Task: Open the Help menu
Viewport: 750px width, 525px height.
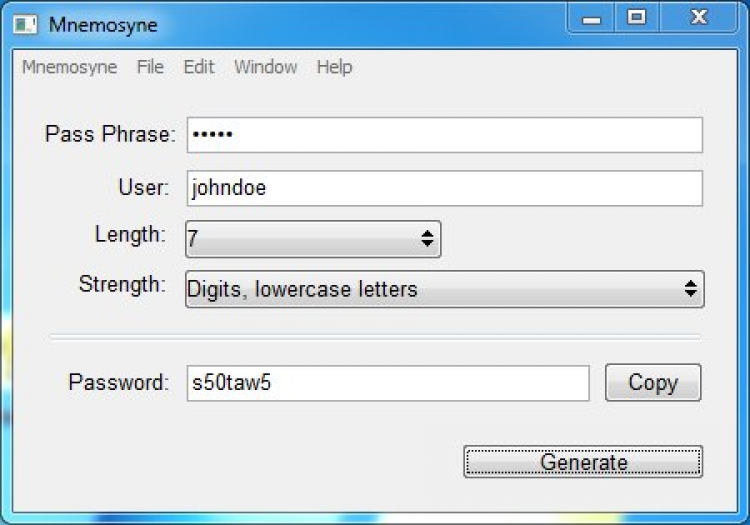Action: tap(334, 67)
